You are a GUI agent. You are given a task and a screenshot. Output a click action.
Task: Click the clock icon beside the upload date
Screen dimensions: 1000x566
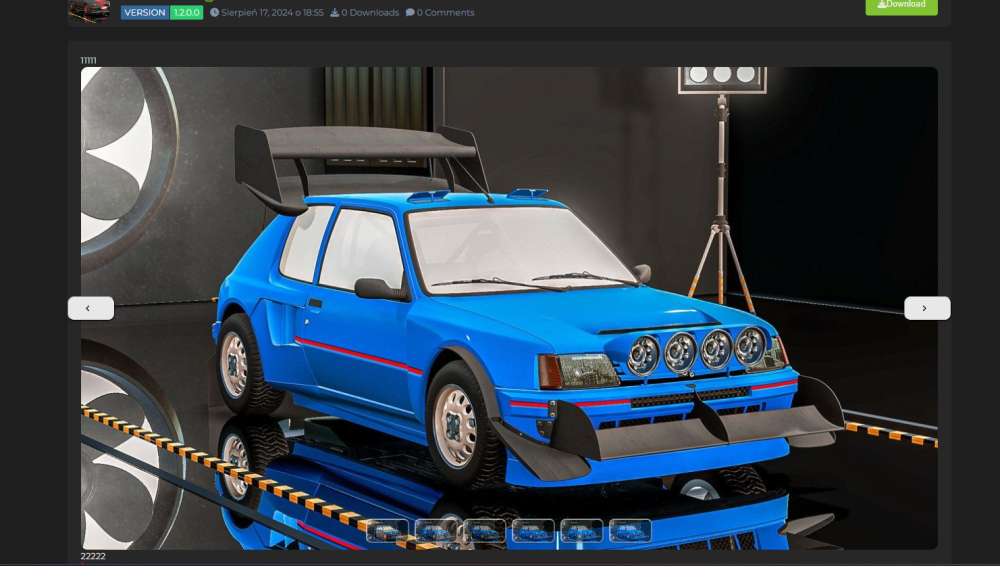click(214, 13)
